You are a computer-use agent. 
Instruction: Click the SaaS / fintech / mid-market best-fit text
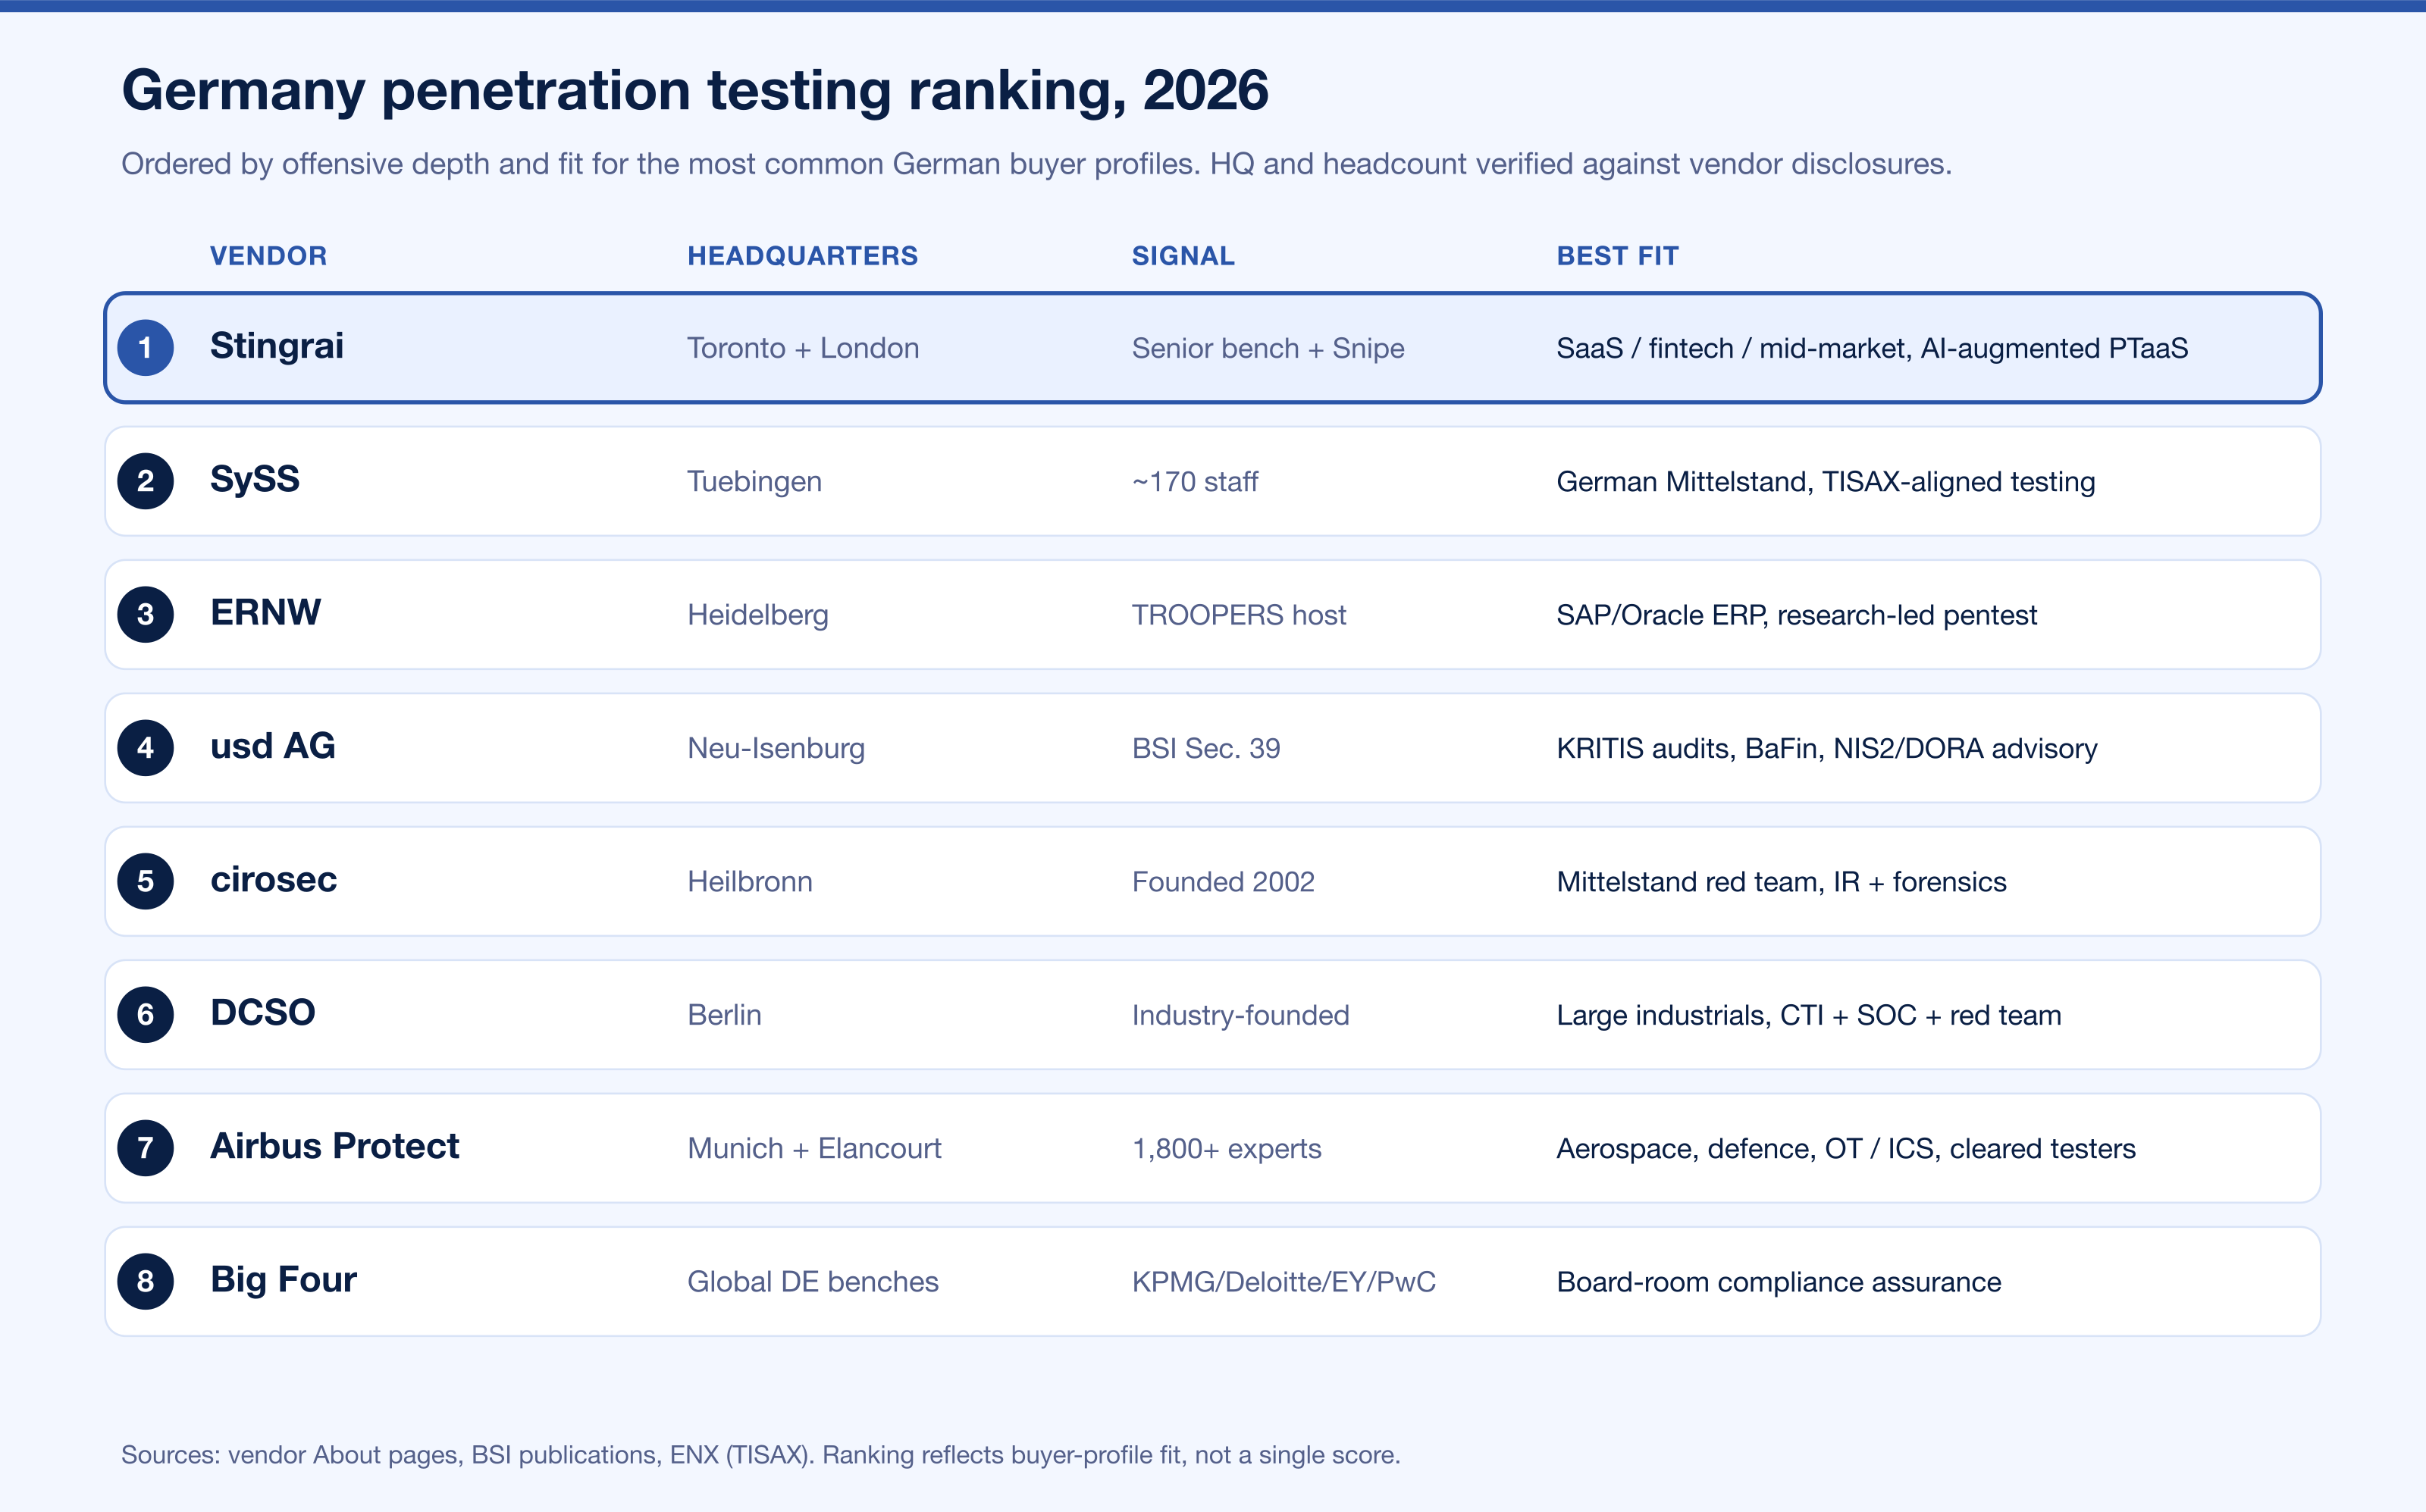pos(1872,348)
